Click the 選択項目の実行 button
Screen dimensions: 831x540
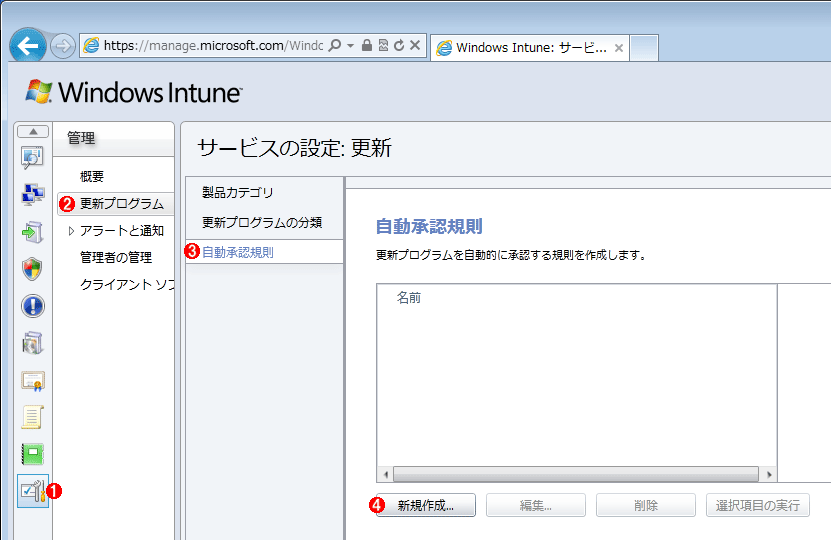tap(757, 506)
